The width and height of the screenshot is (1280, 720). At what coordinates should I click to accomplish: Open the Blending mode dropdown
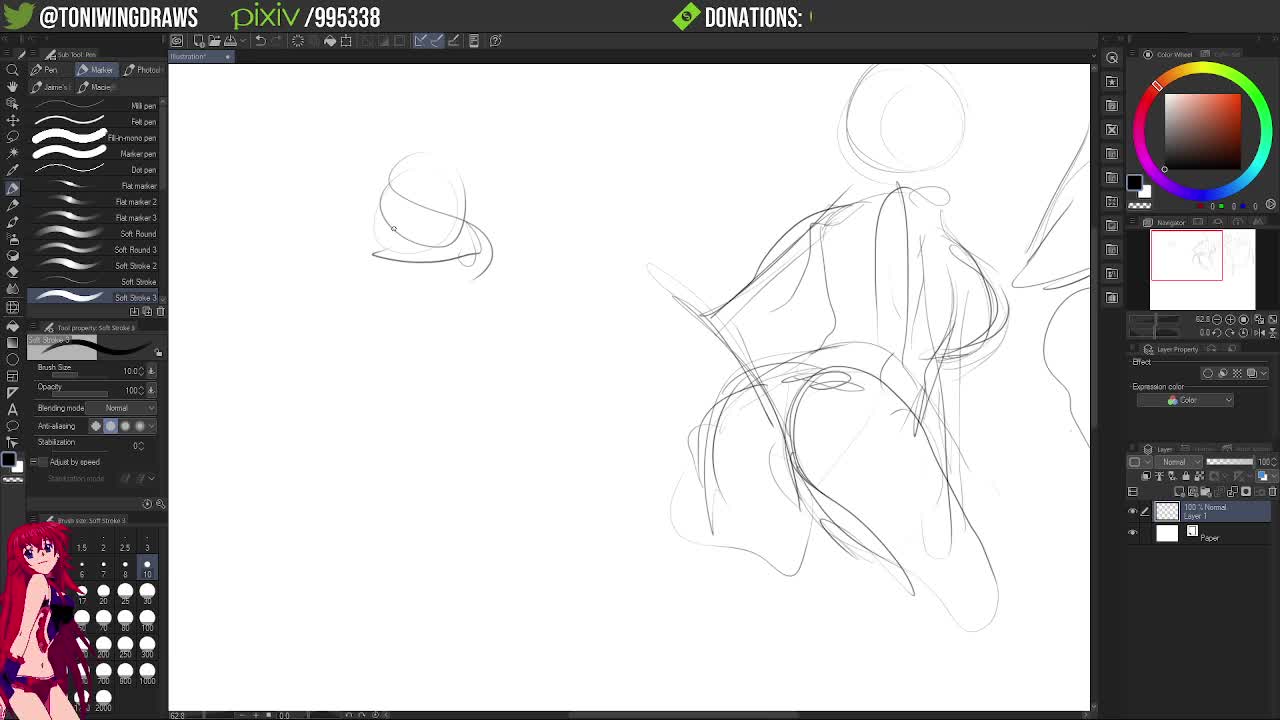(130, 408)
